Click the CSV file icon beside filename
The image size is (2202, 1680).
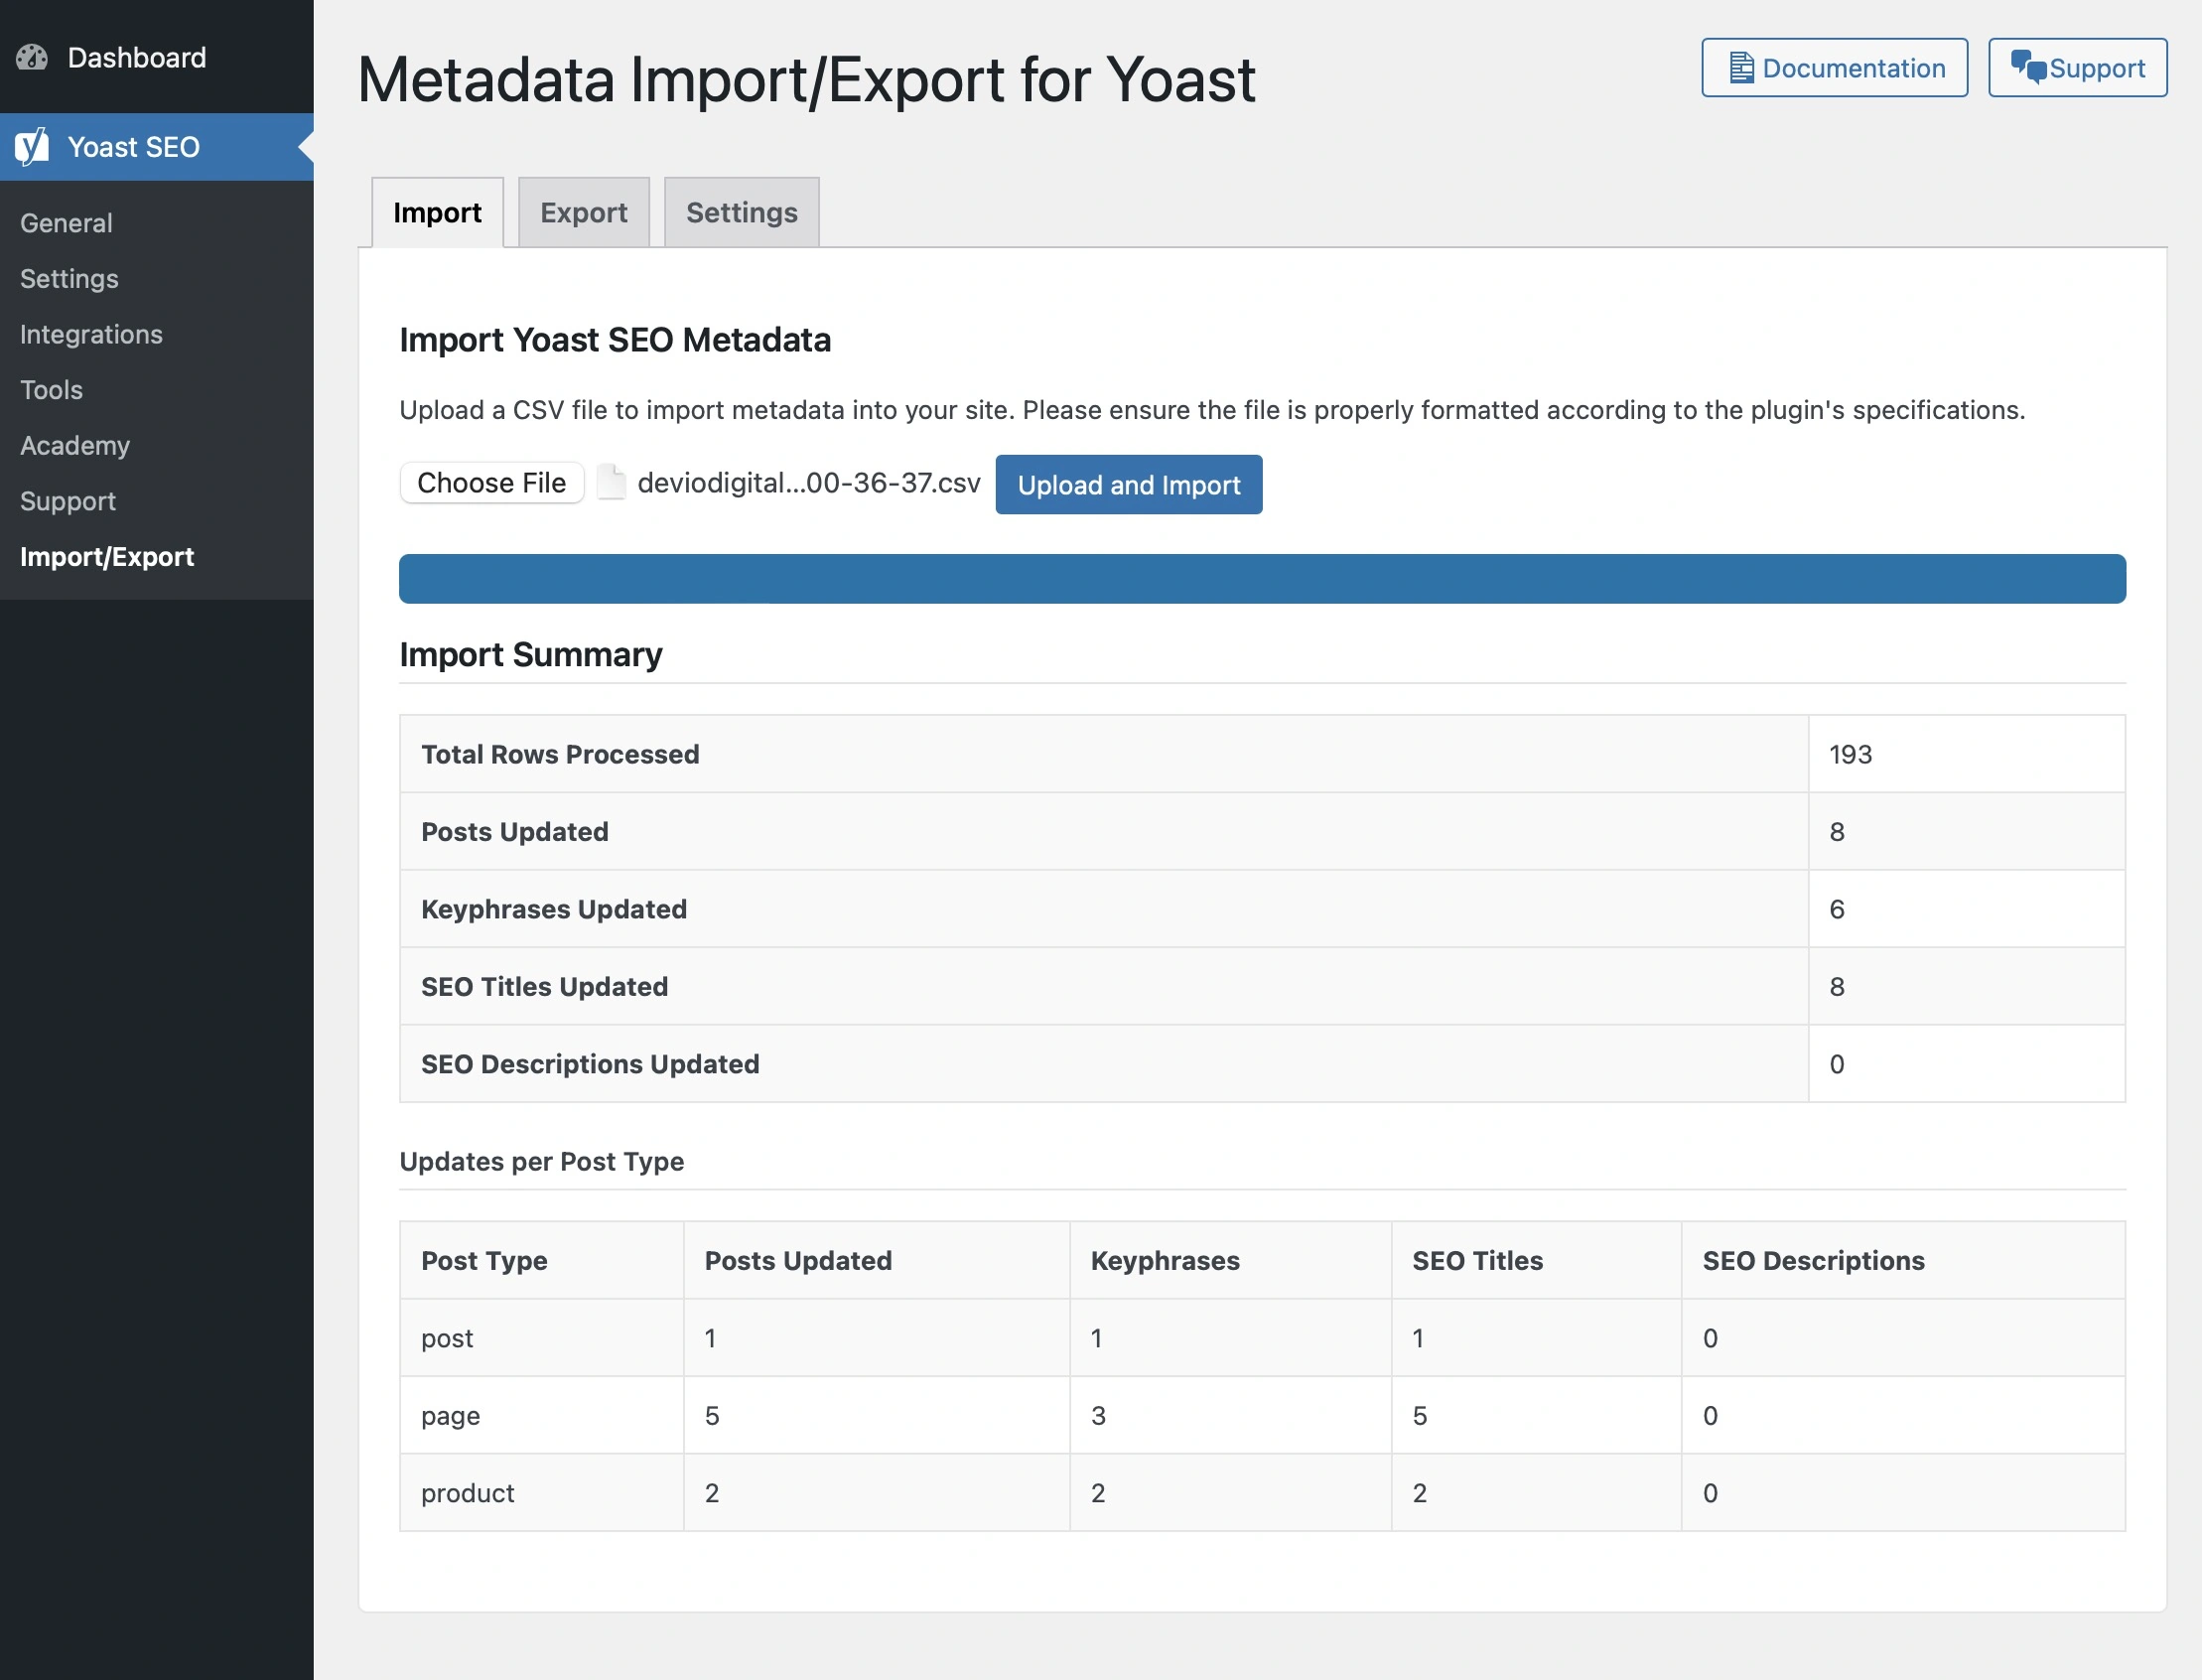[611, 483]
